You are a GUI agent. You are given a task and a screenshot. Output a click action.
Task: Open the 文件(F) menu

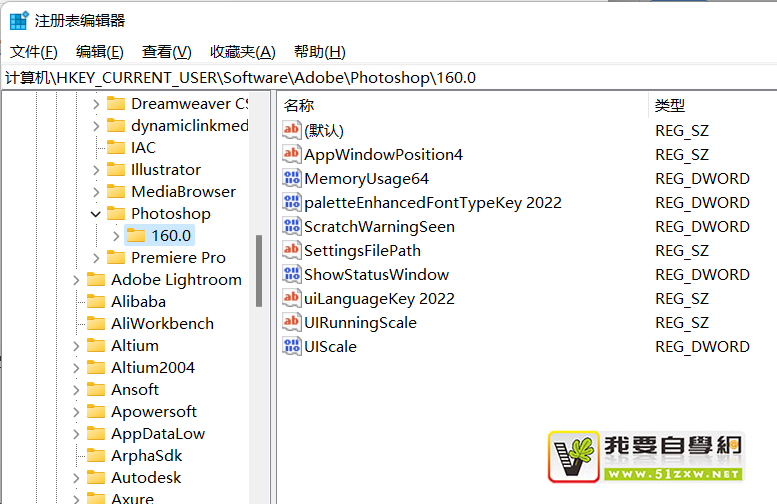(34, 52)
